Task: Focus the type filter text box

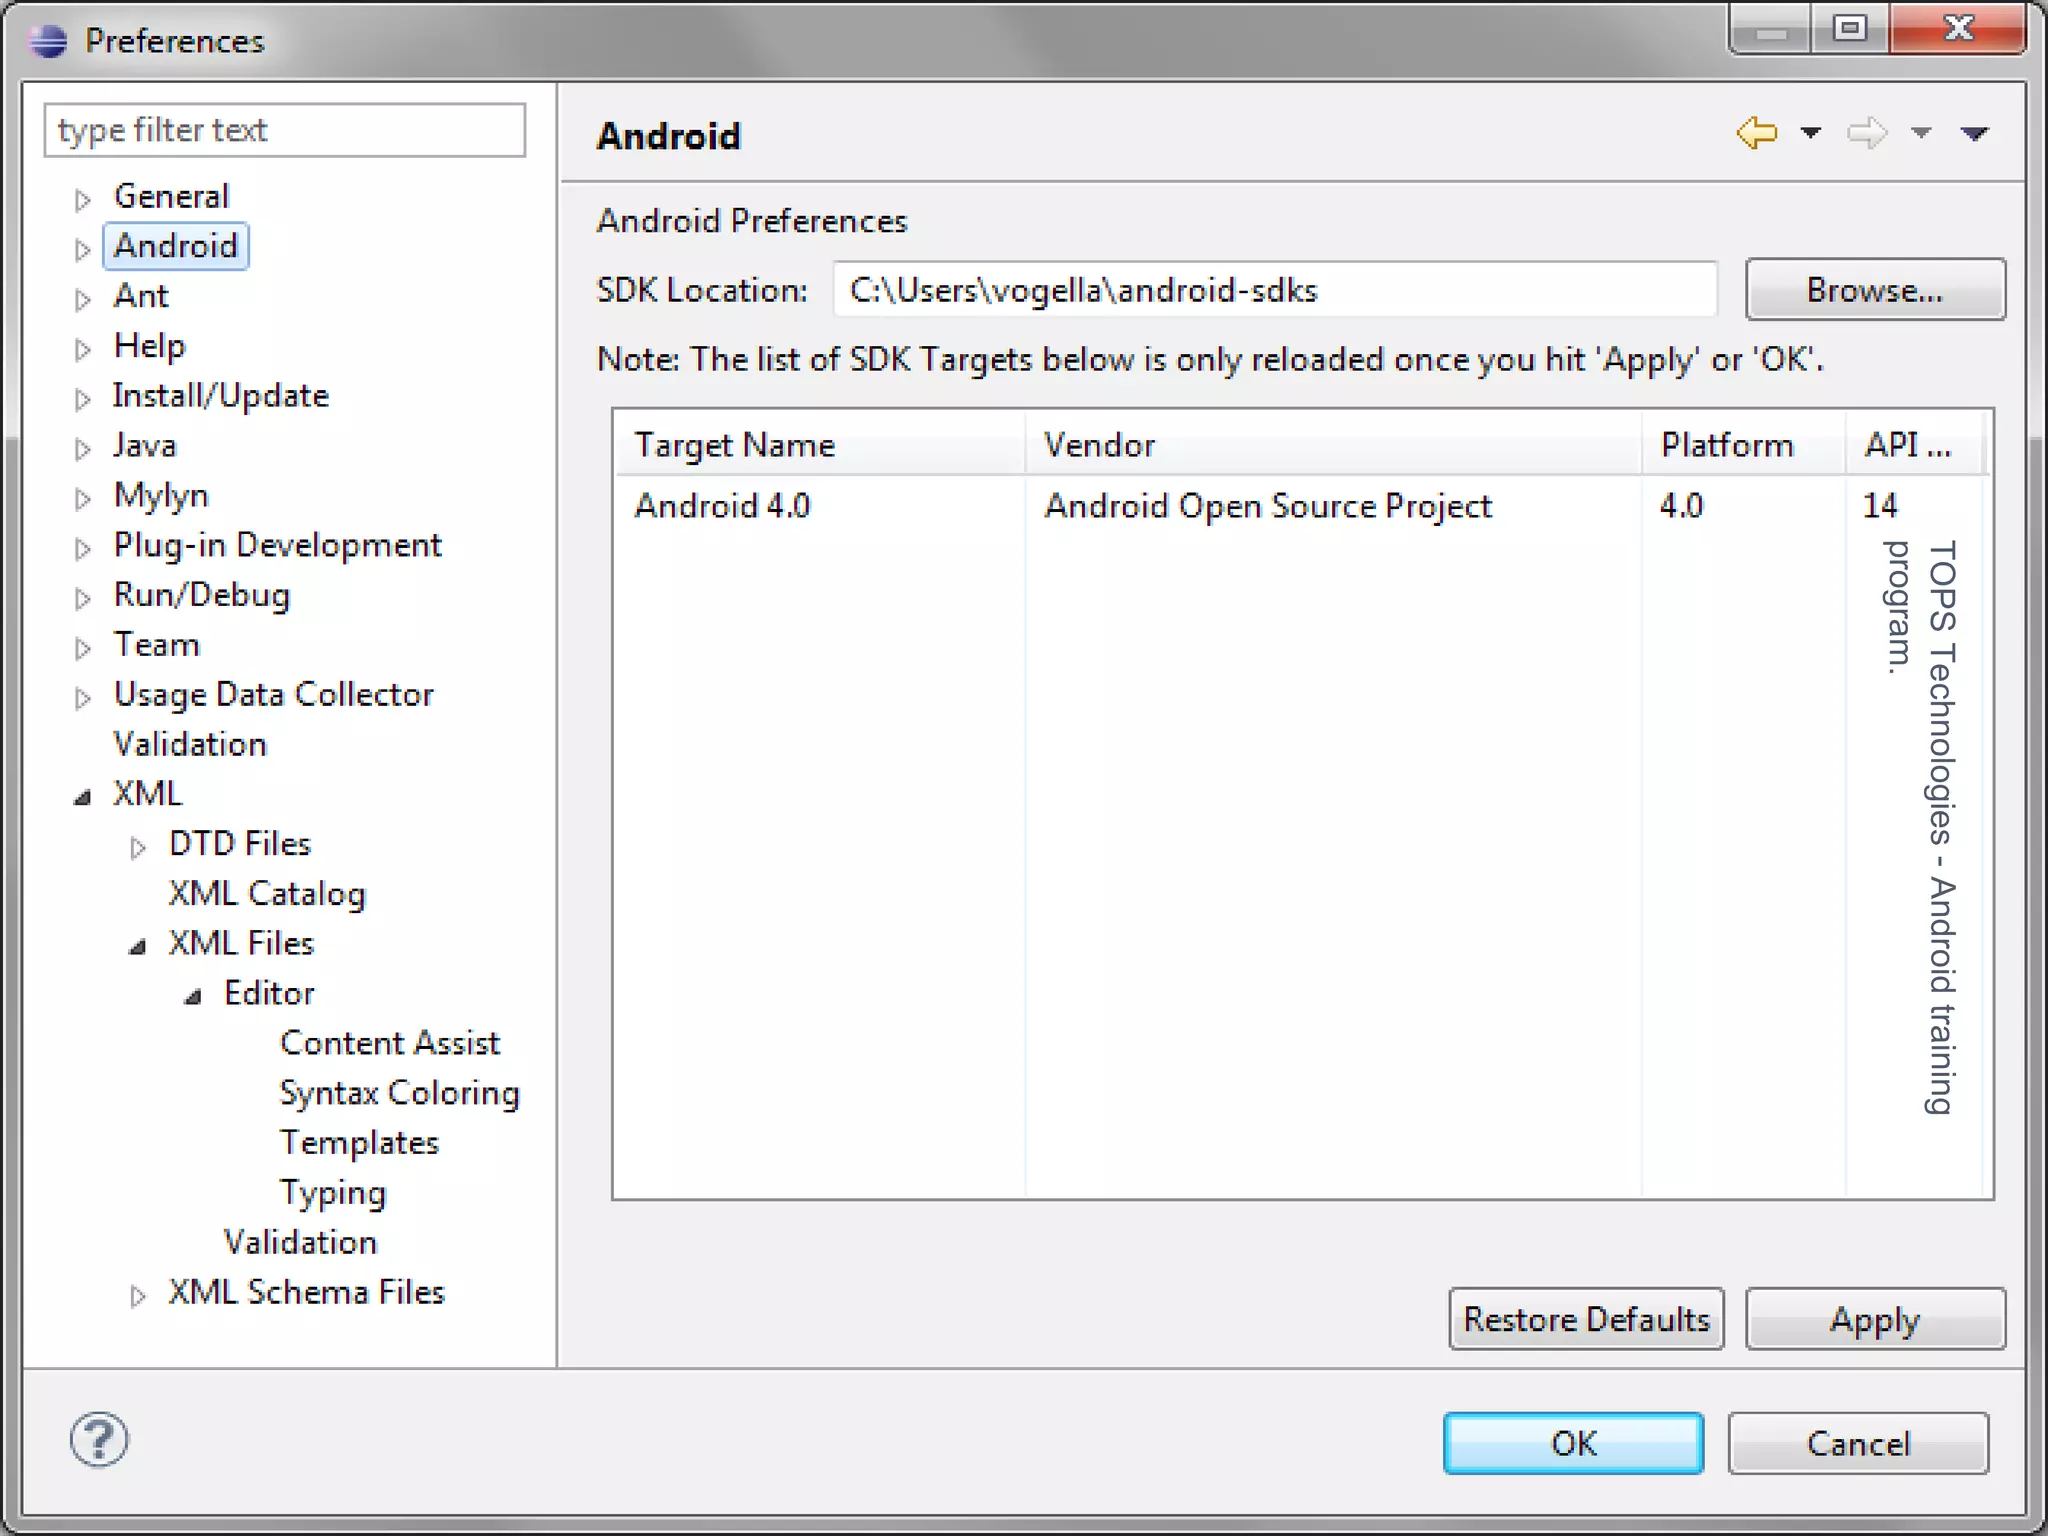Action: [284, 130]
